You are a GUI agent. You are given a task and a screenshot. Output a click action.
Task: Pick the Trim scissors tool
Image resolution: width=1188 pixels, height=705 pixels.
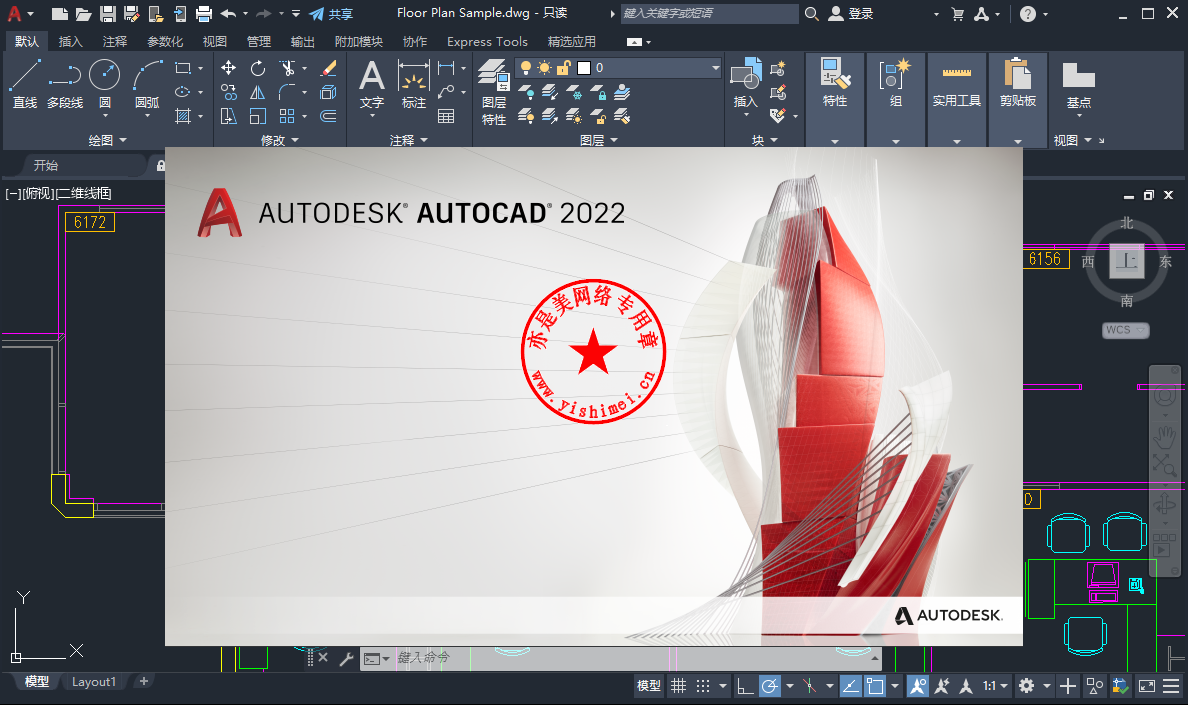coord(287,68)
